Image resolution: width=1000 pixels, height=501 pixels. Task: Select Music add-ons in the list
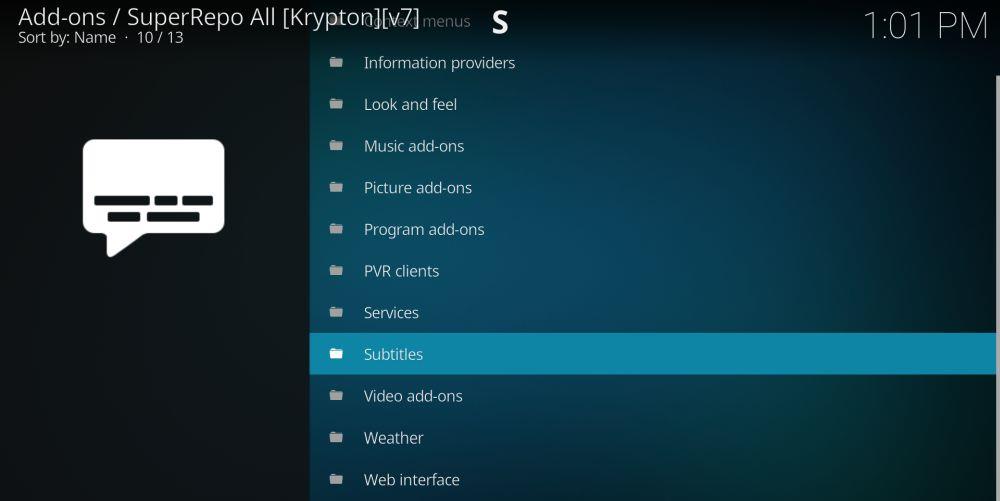(652, 146)
